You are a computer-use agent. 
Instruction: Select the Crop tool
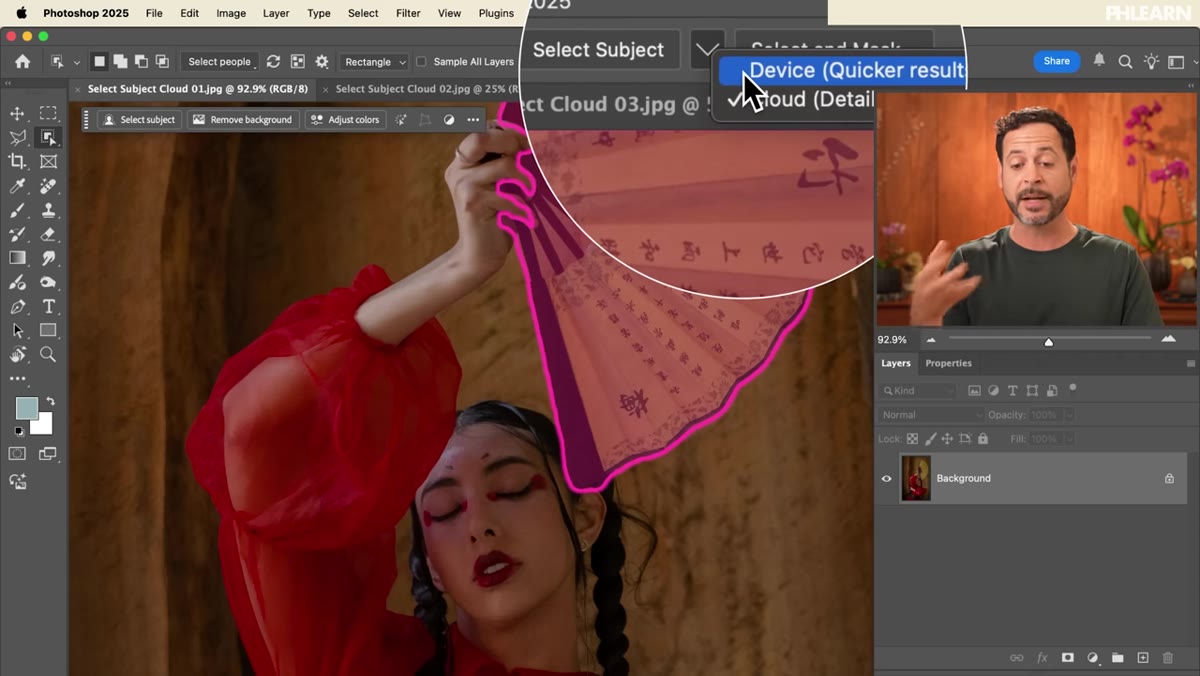pos(17,161)
